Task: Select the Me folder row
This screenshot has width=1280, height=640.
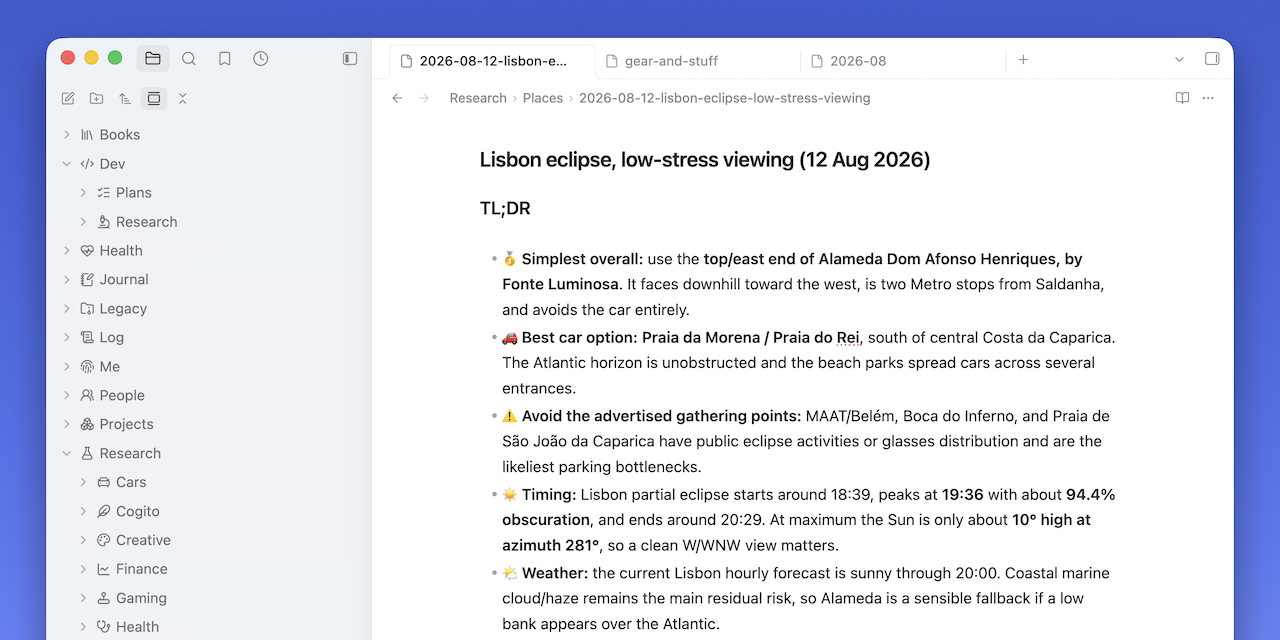Action: click(208, 366)
